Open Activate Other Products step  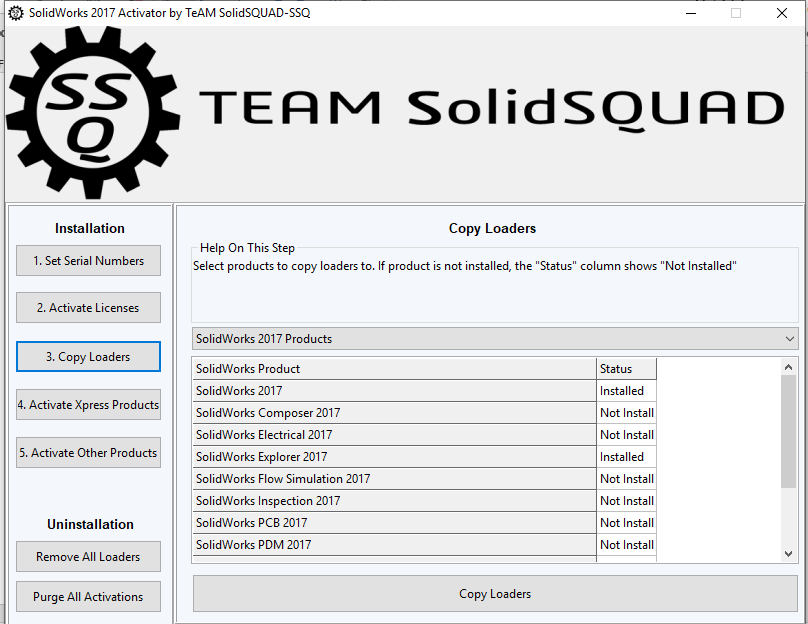point(88,452)
